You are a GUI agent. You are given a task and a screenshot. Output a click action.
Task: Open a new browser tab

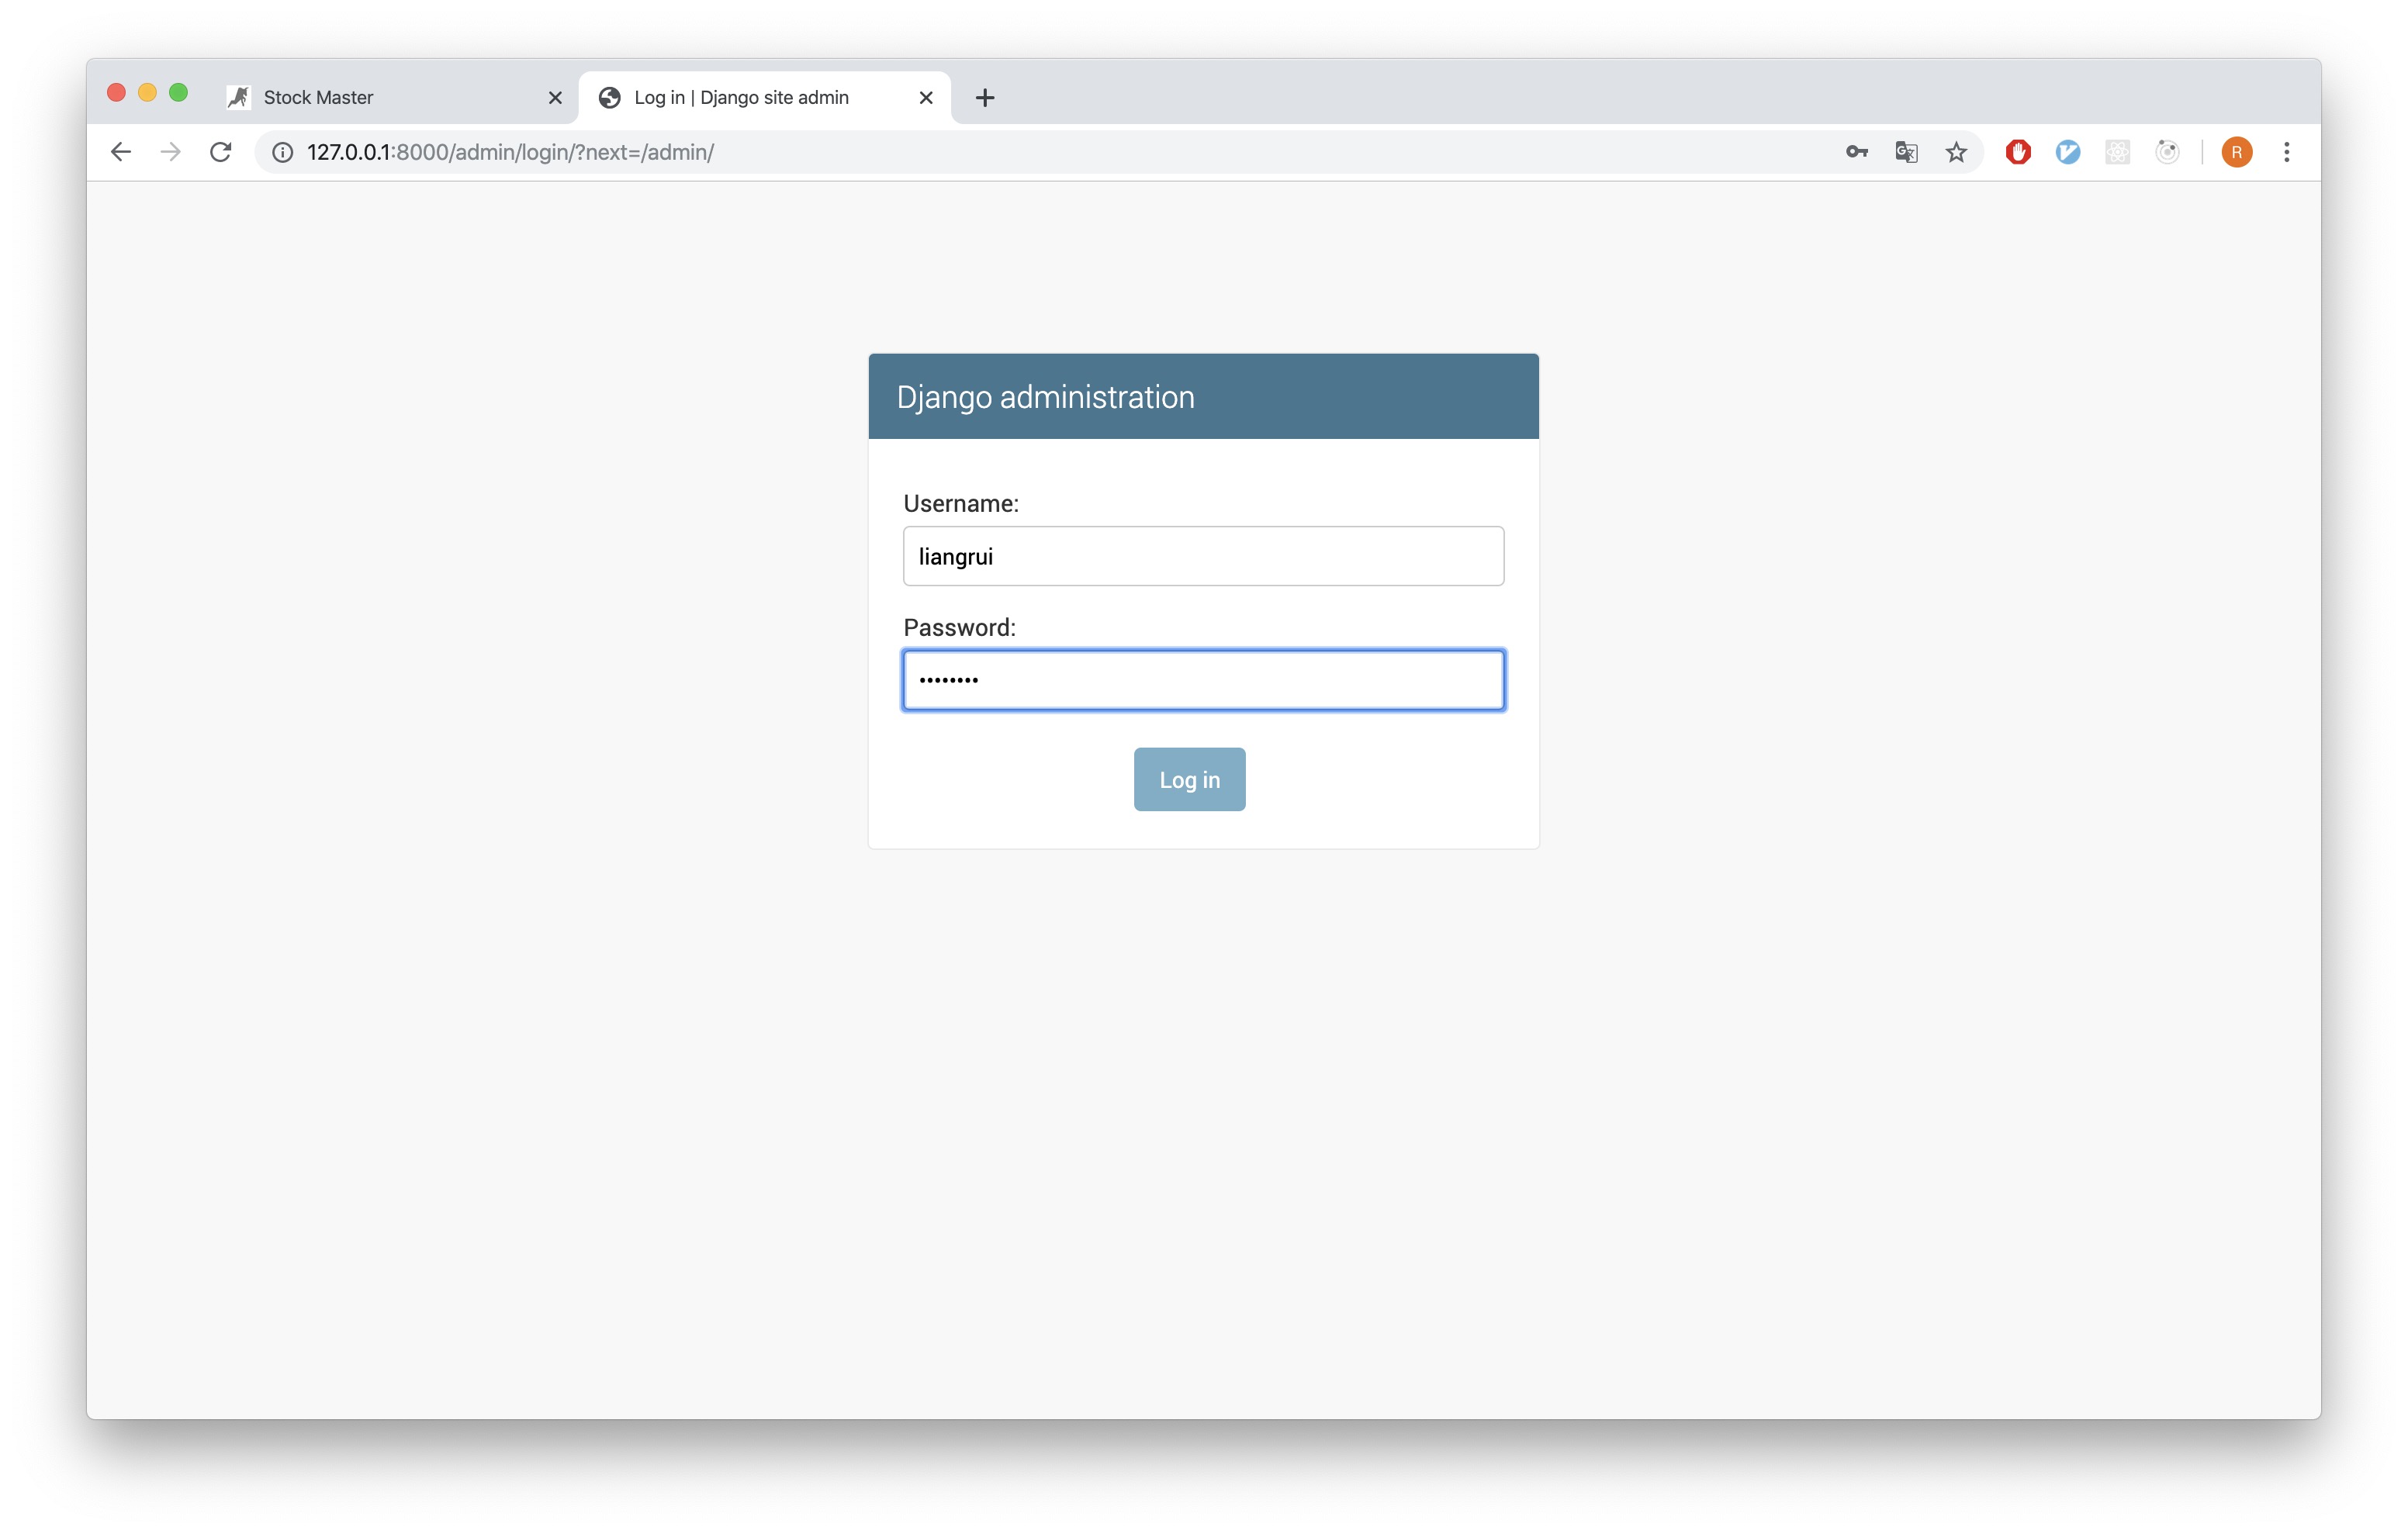pyautogui.click(x=985, y=97)
